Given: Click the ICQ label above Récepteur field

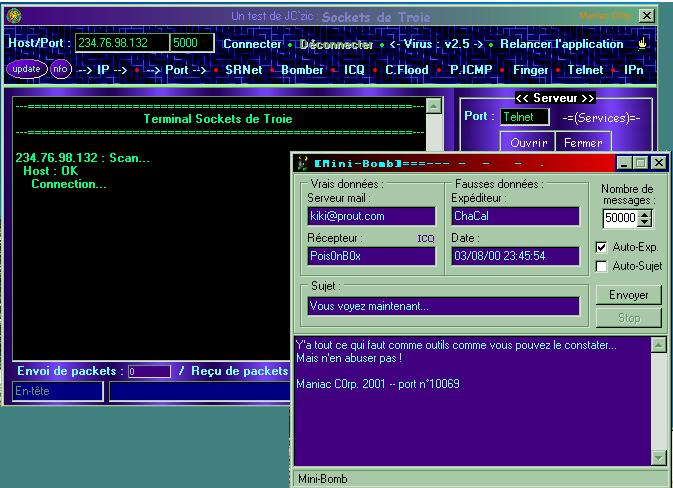Looking at the screenshot, I should [425, 239].
